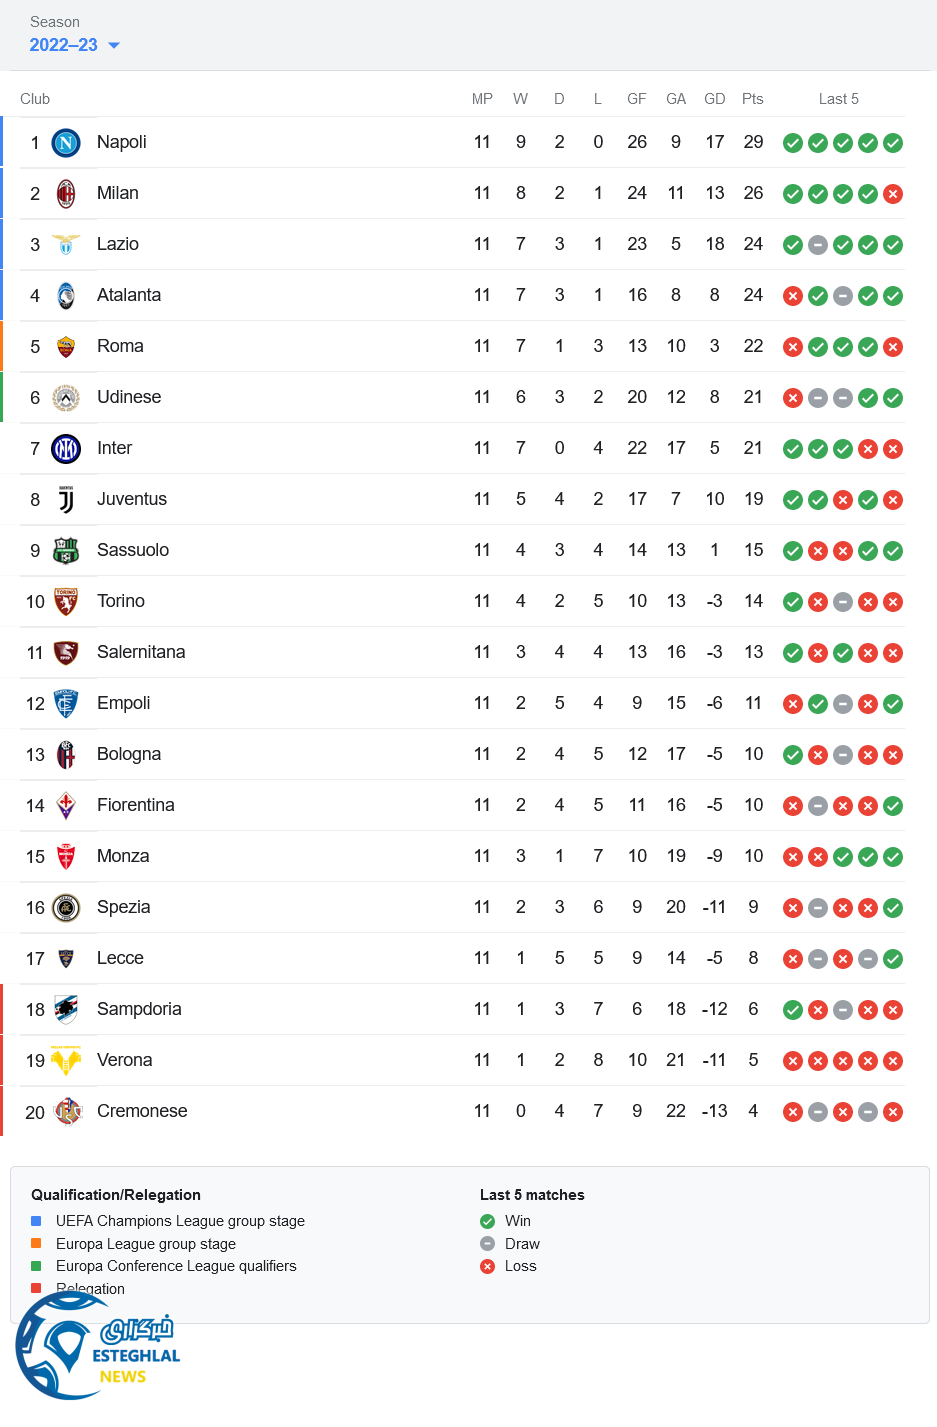
Task: Click the Esteghlal News logo
Action: (x=97, y=1347)
